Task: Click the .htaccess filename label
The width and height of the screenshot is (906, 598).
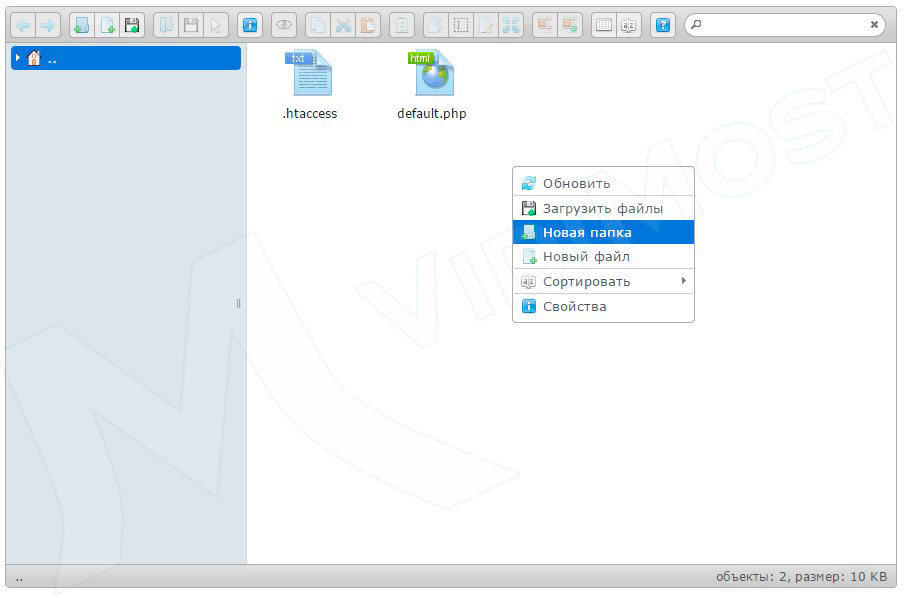Action: click(310, 114)
